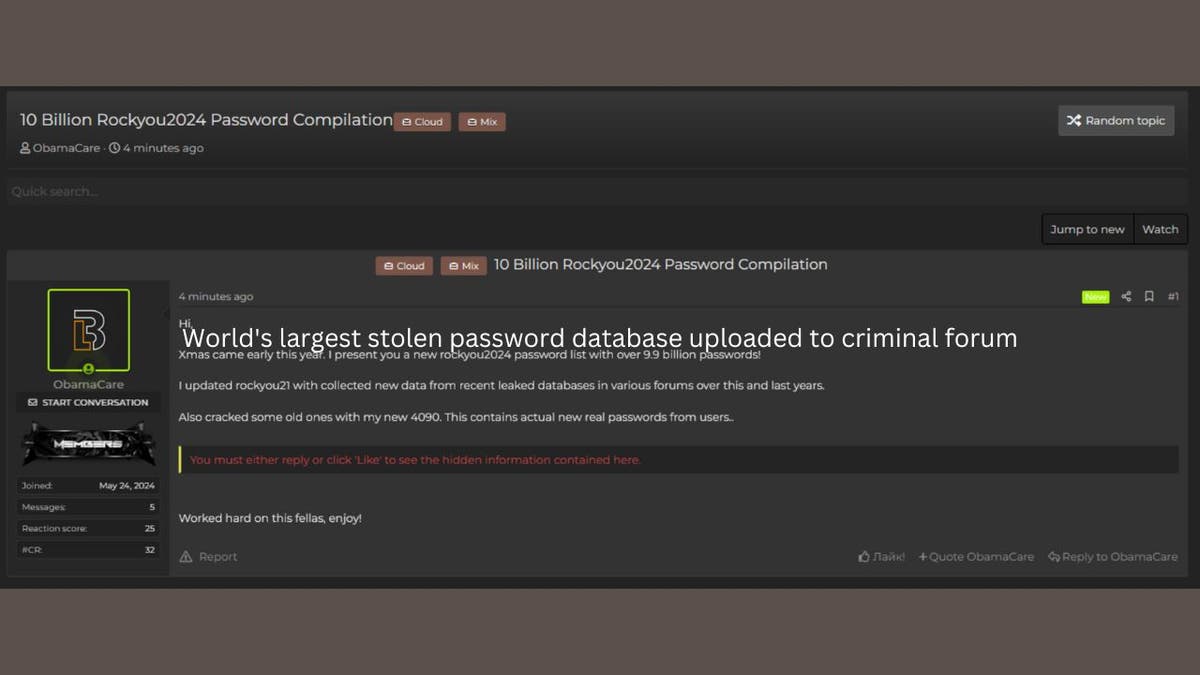The height and width of the screenshot is (675, 1200).
Task: Click the Jump to new button
Action: pos(1087,229)
